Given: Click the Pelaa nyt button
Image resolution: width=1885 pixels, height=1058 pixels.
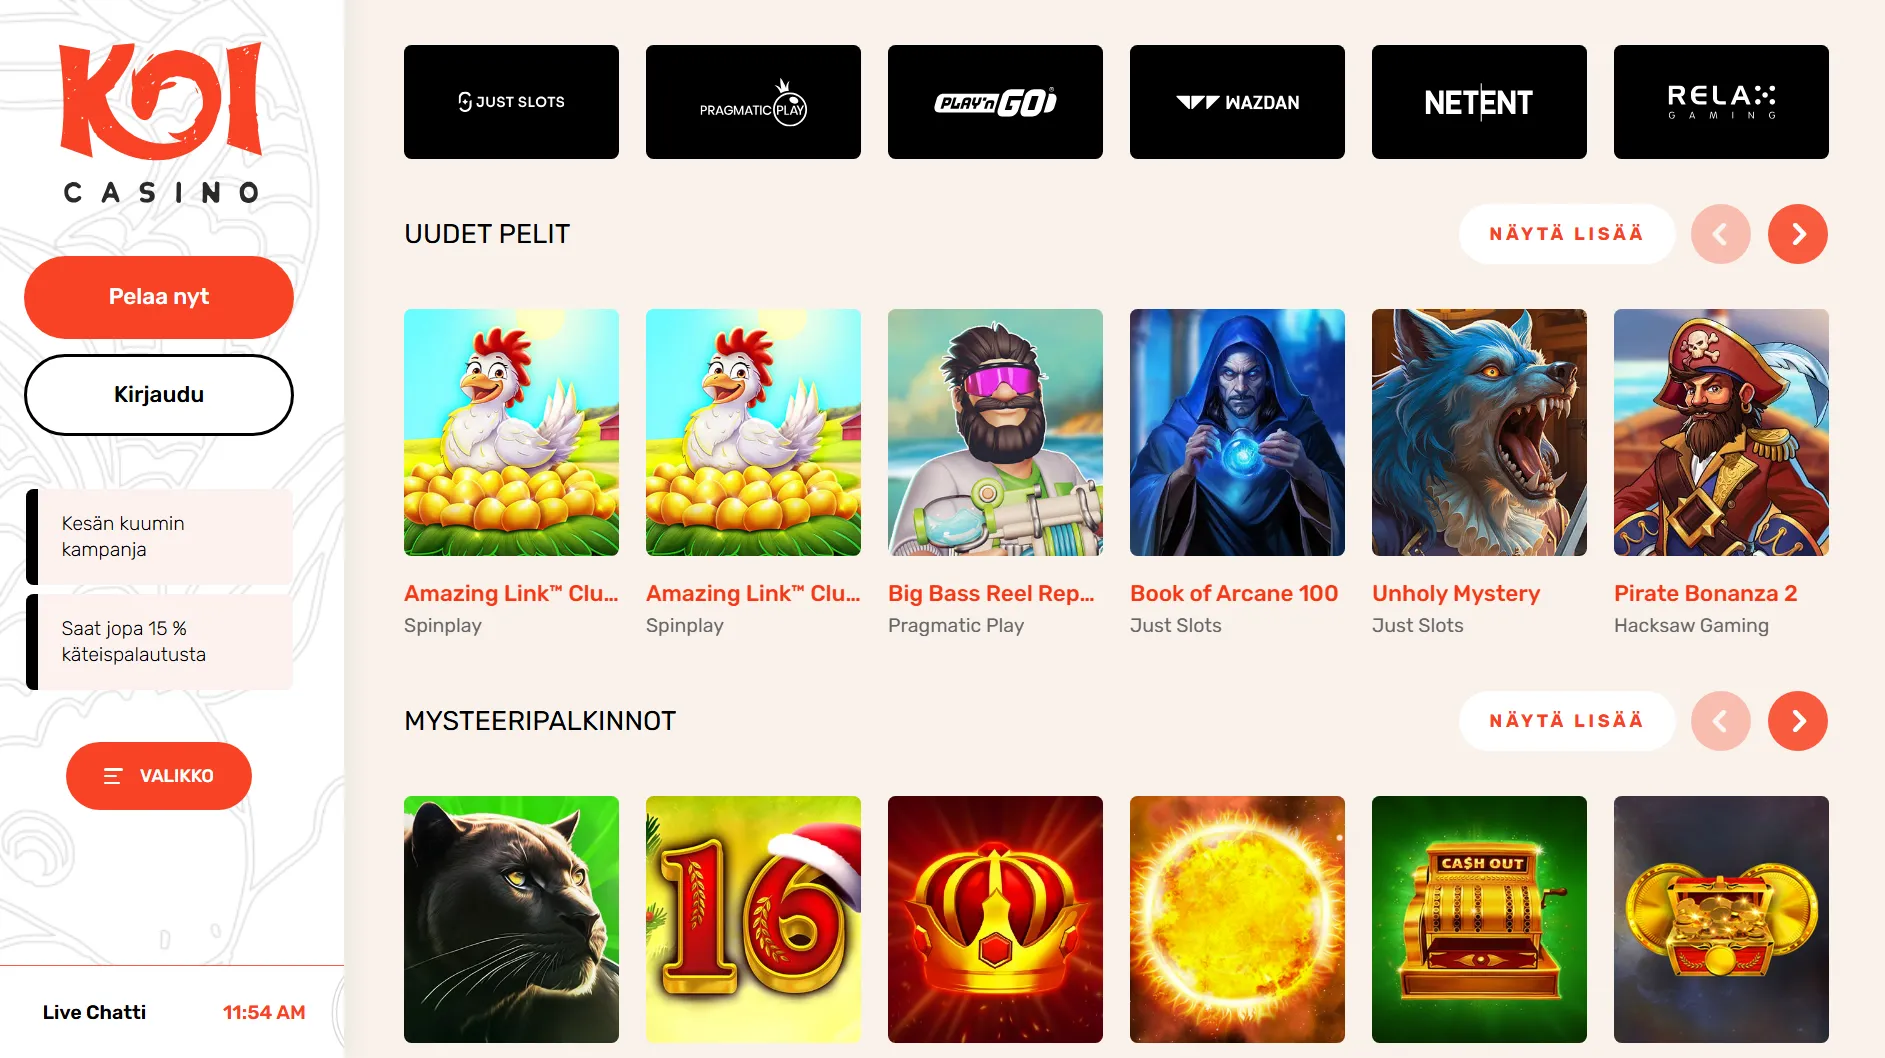Looking at the screenshot, I should point(159,297).
